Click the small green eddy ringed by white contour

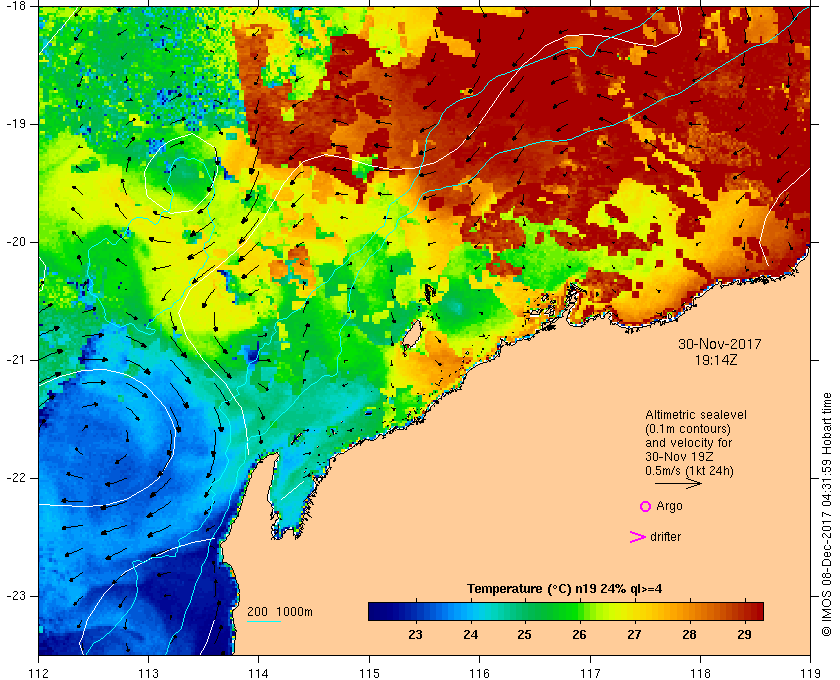[x=181, y=174]
